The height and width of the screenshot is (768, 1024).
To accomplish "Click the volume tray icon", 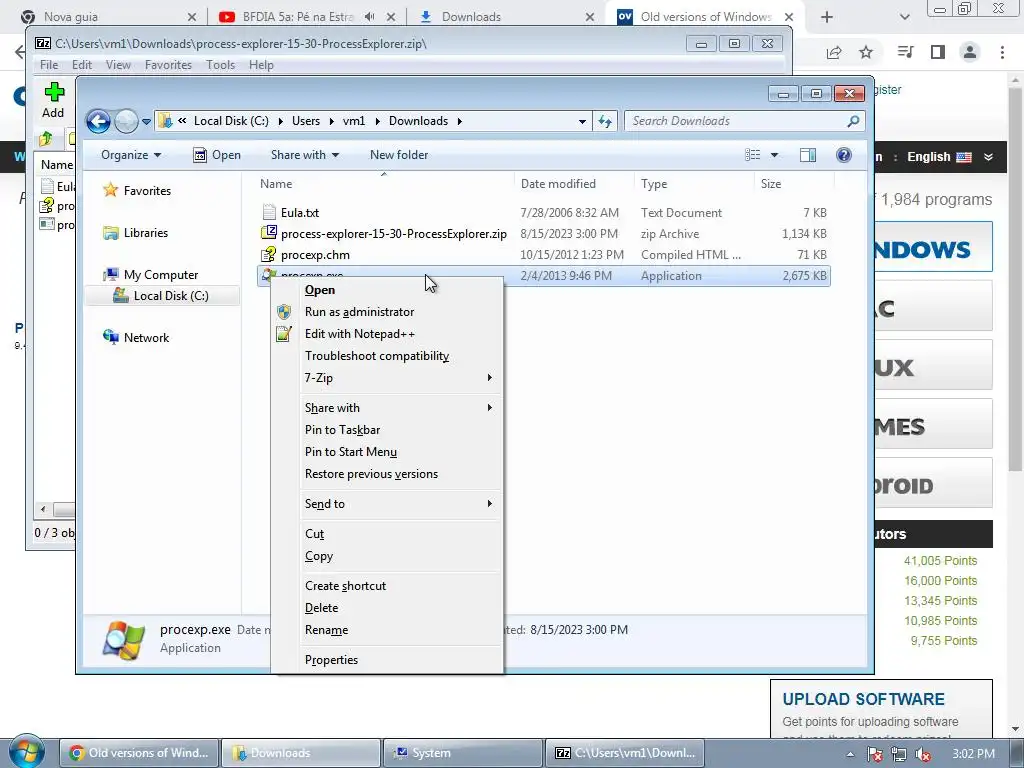I will pyautogui.click(x=923, y=754).
